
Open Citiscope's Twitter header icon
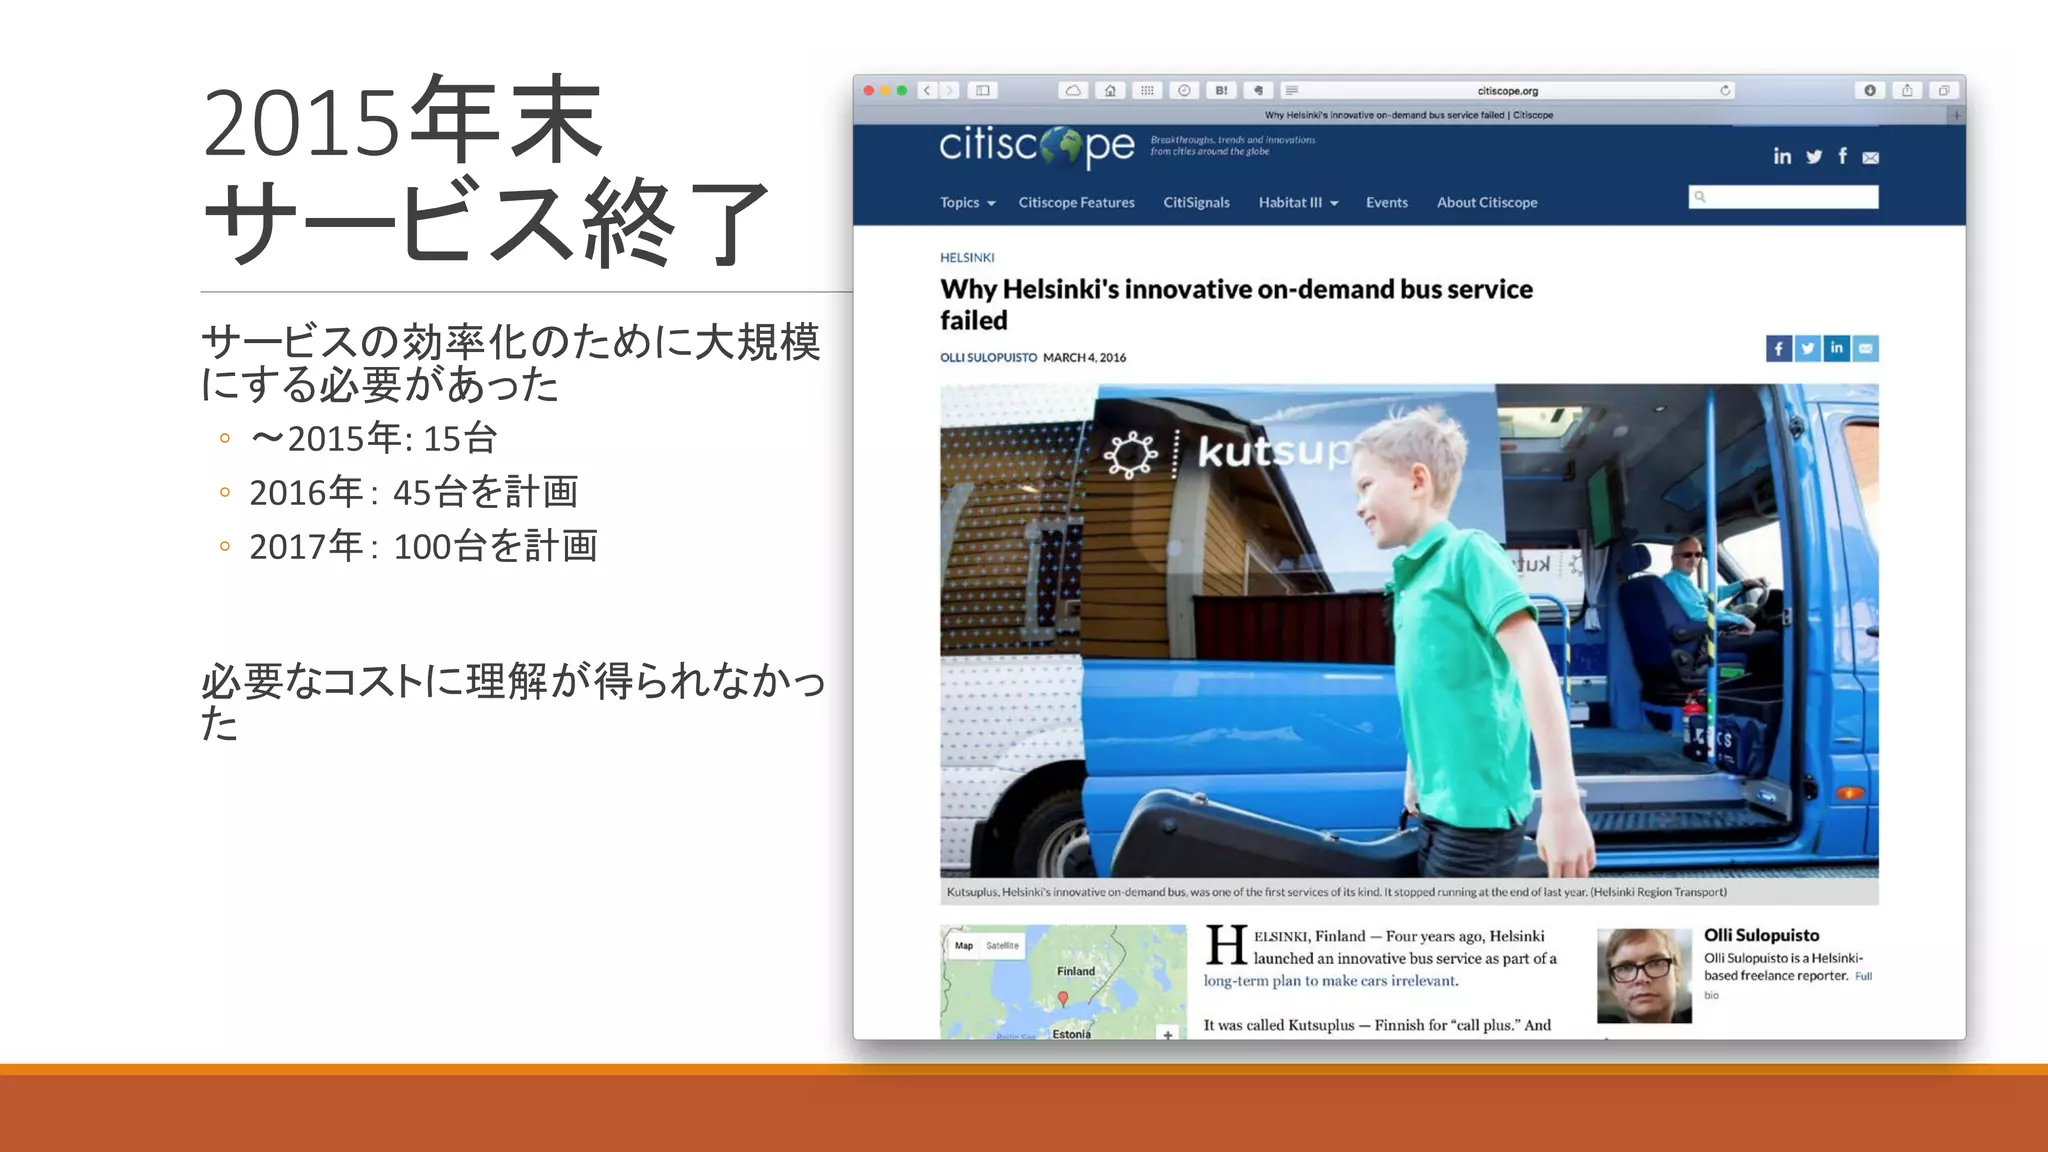(1814, 157)
